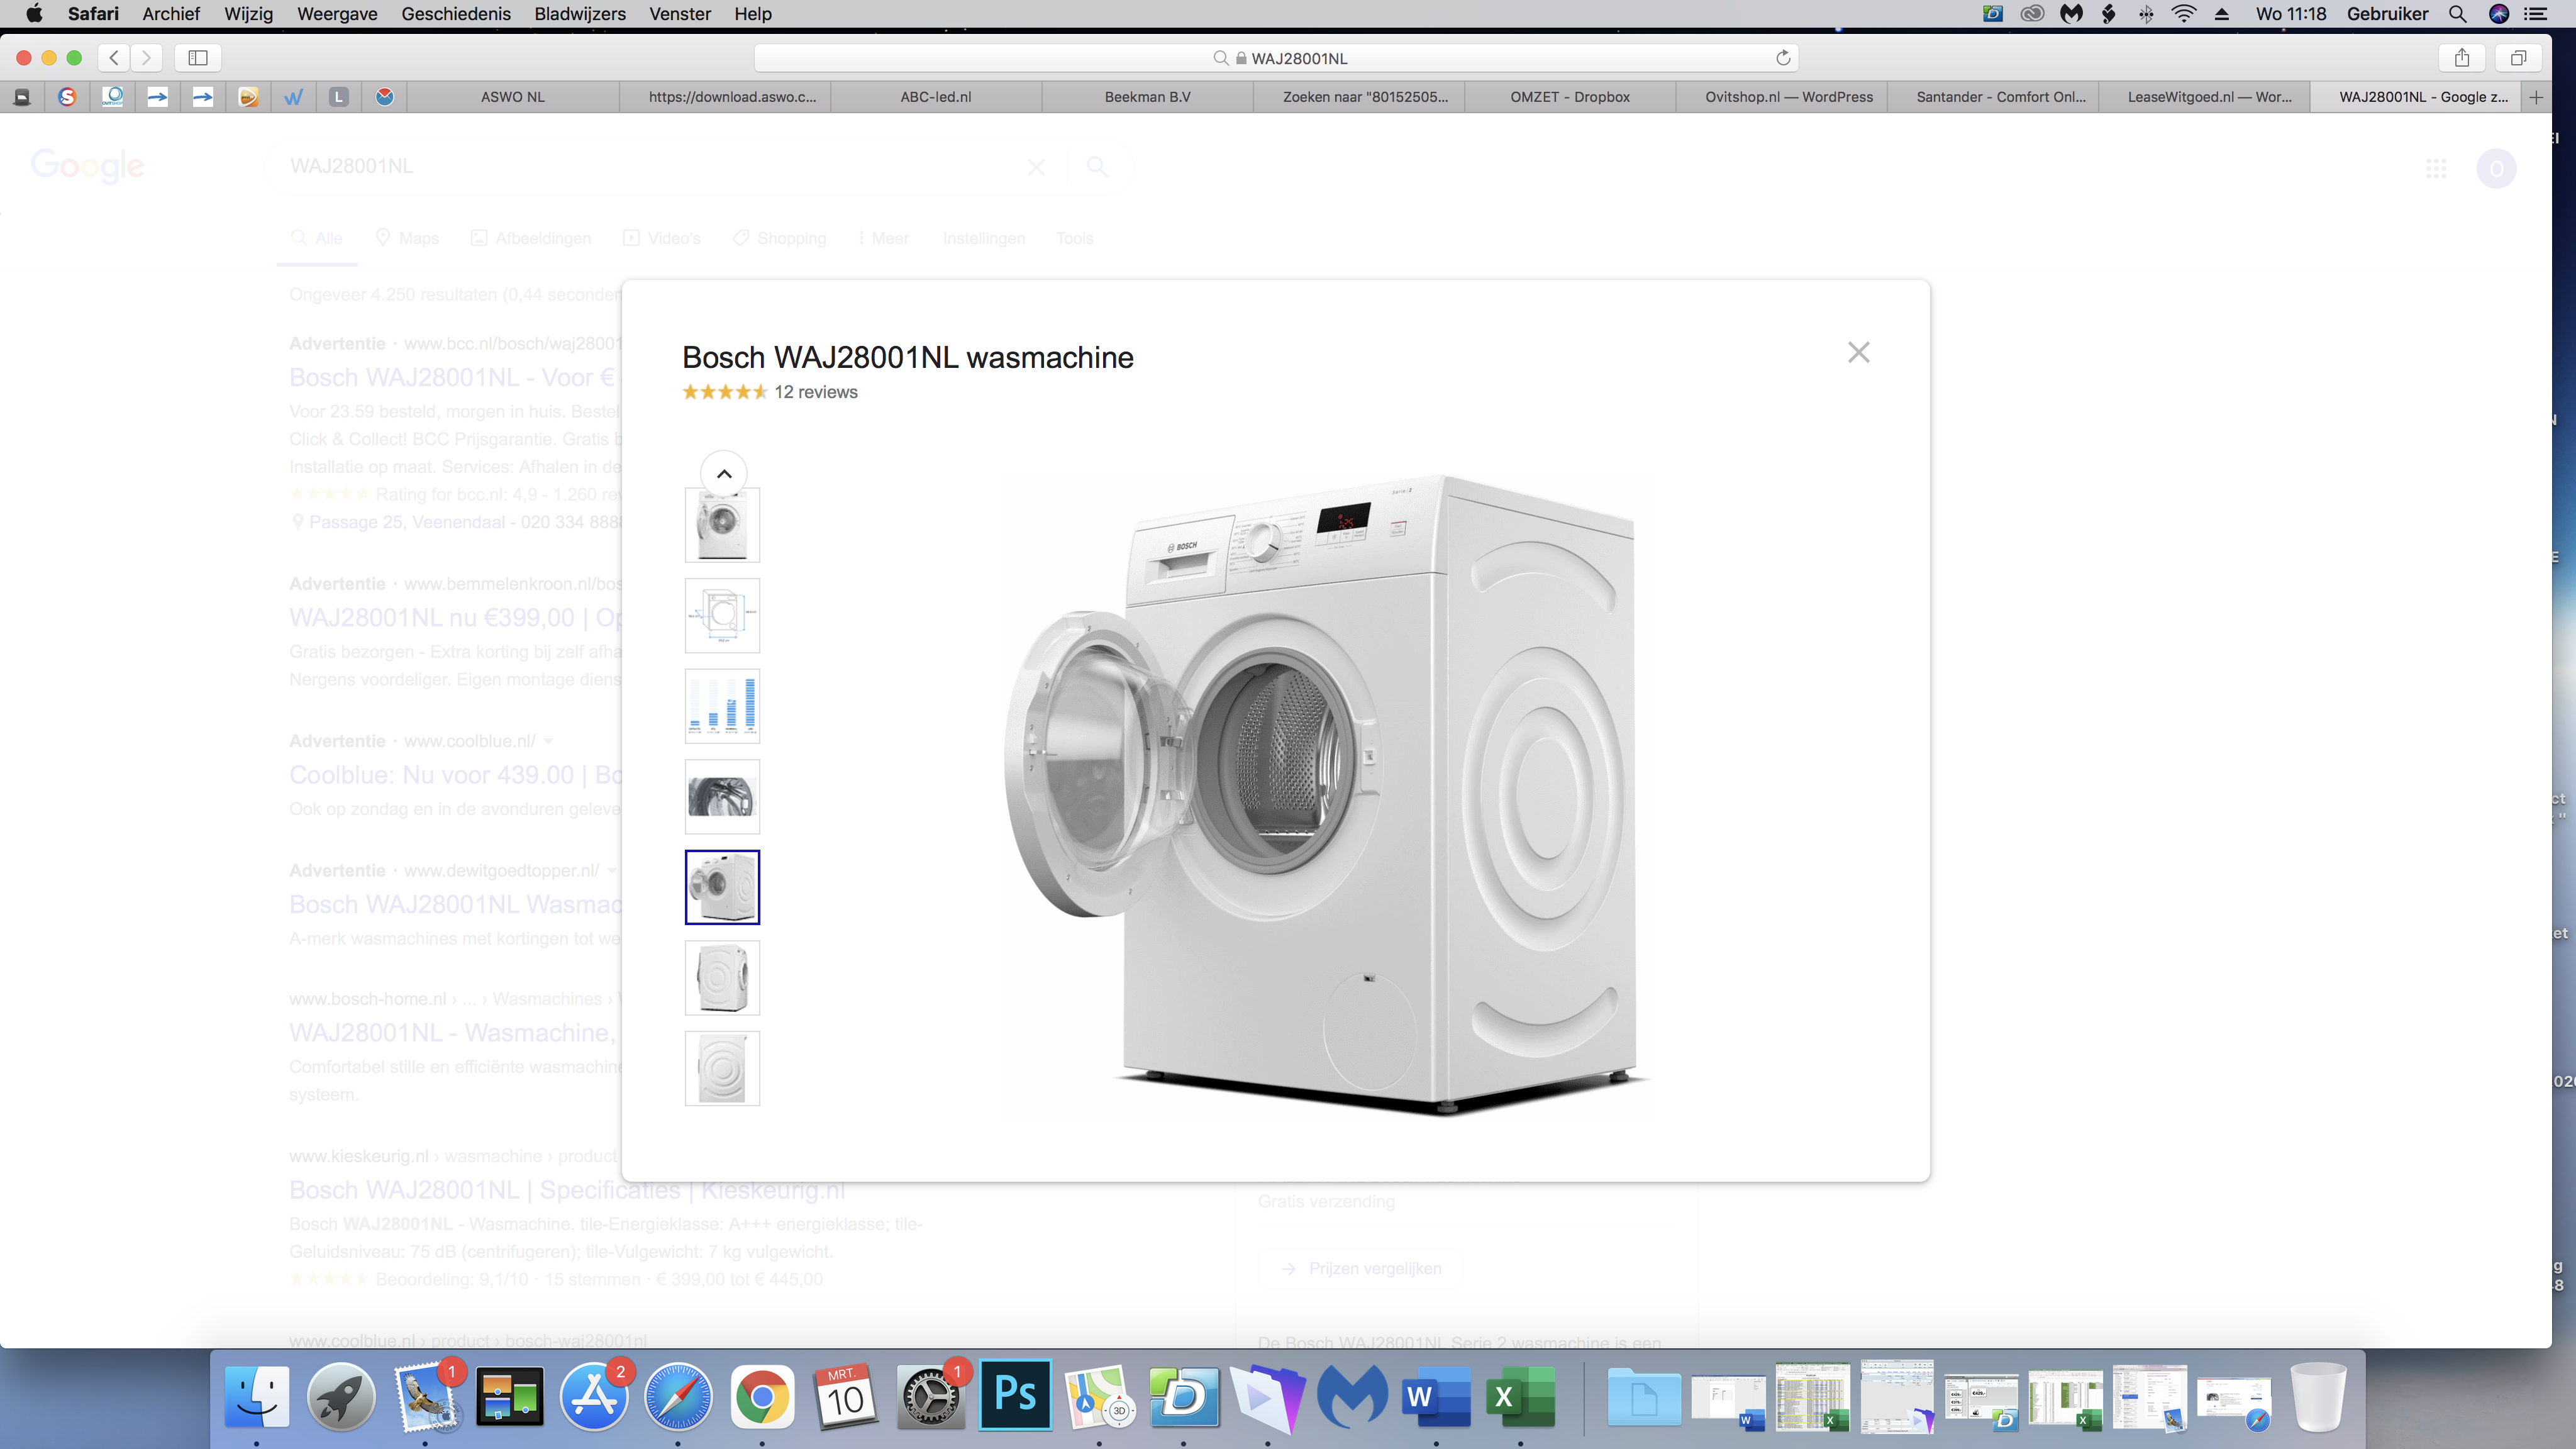
Task: Open Malwarebytes menu bar icon
Action: (2071, 14)
